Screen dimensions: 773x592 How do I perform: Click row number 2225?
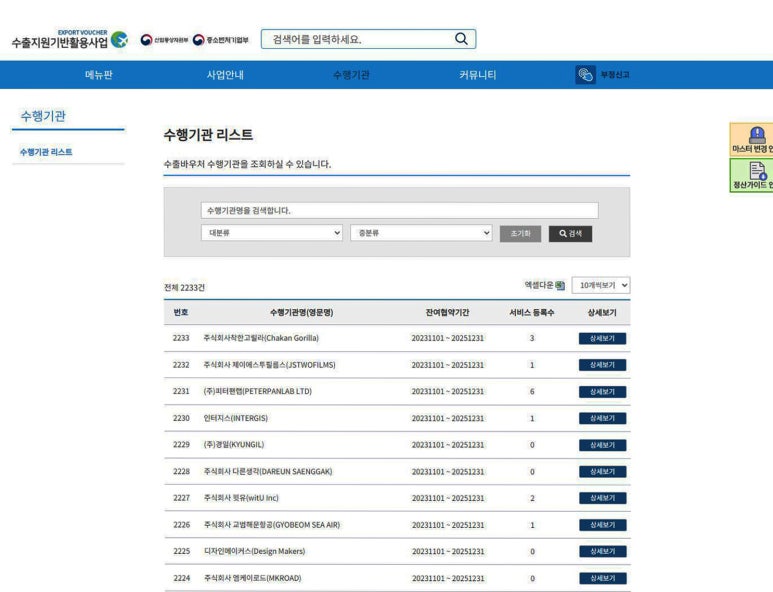click(181, 552)
